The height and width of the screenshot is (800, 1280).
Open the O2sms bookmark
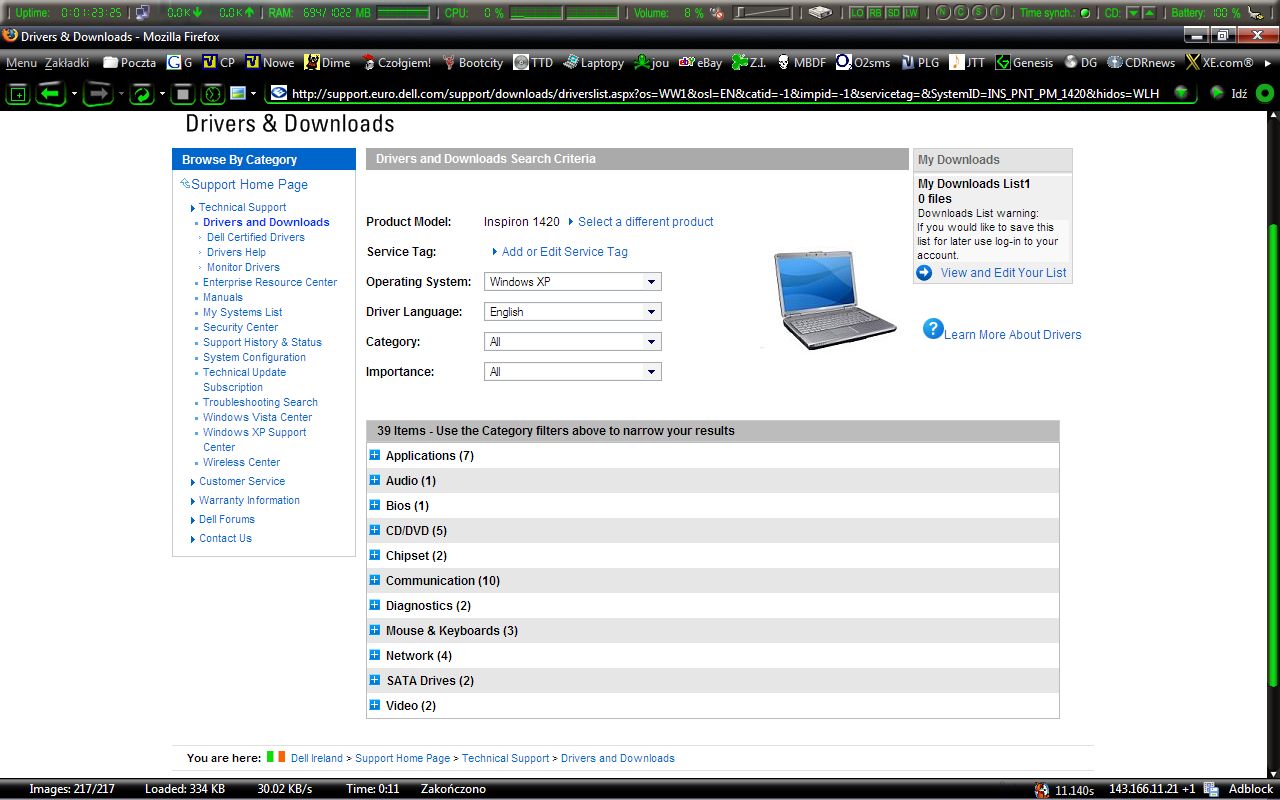tap(863, 62)
